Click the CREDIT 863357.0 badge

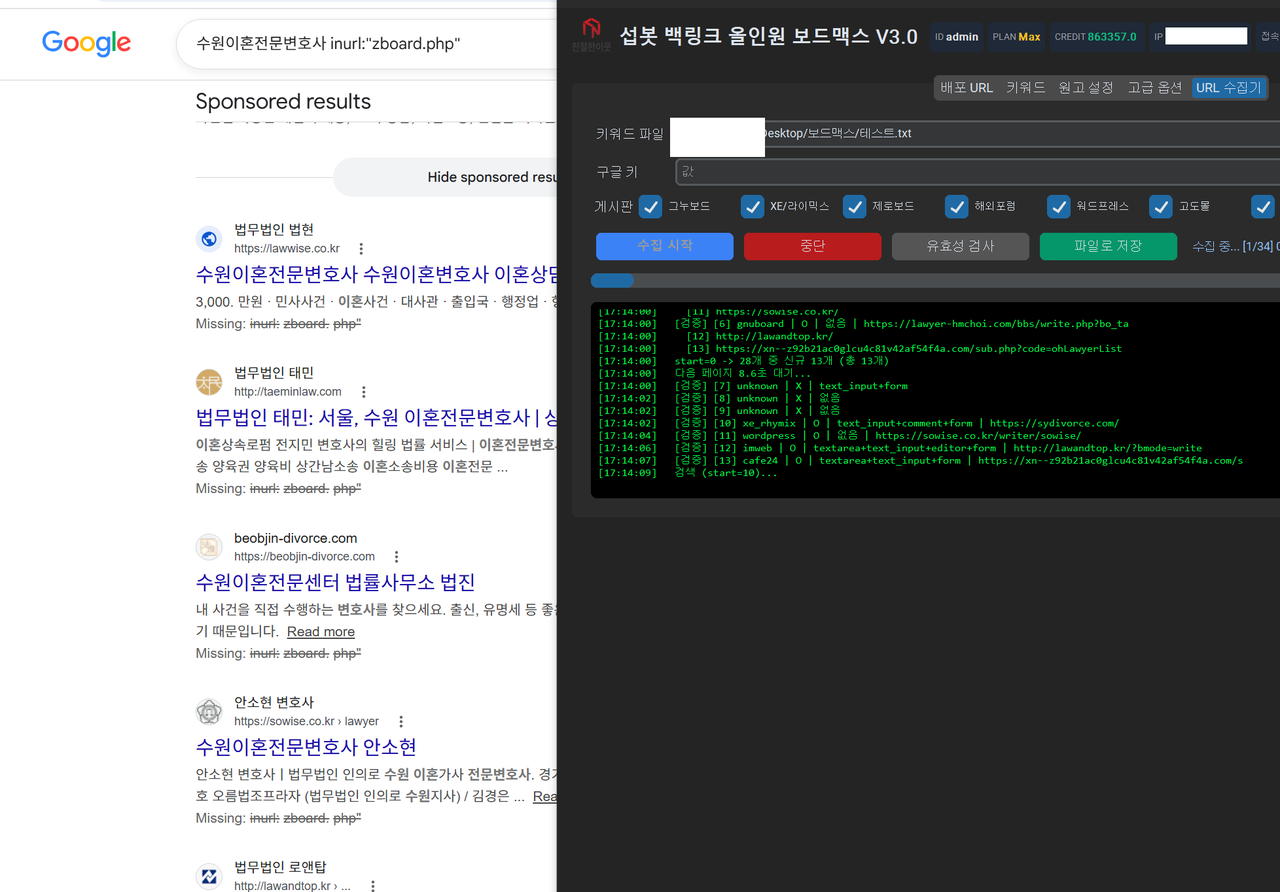click(x=1095, y=37)
